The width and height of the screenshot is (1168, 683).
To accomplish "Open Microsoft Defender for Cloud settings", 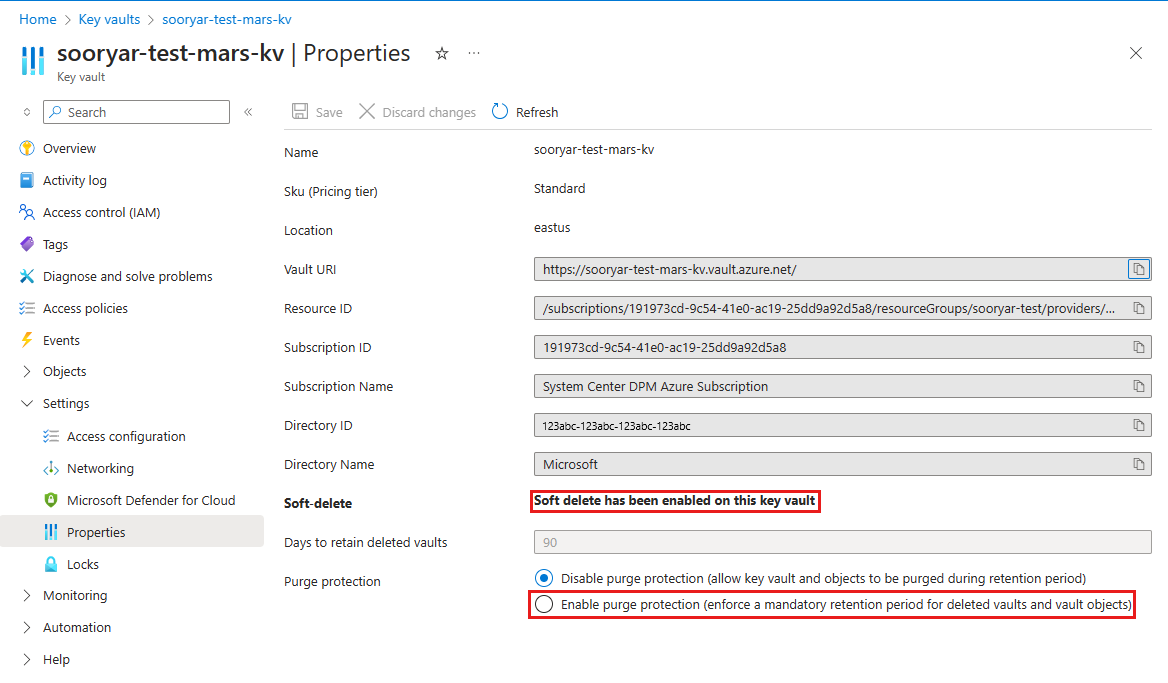I will 151,500.
